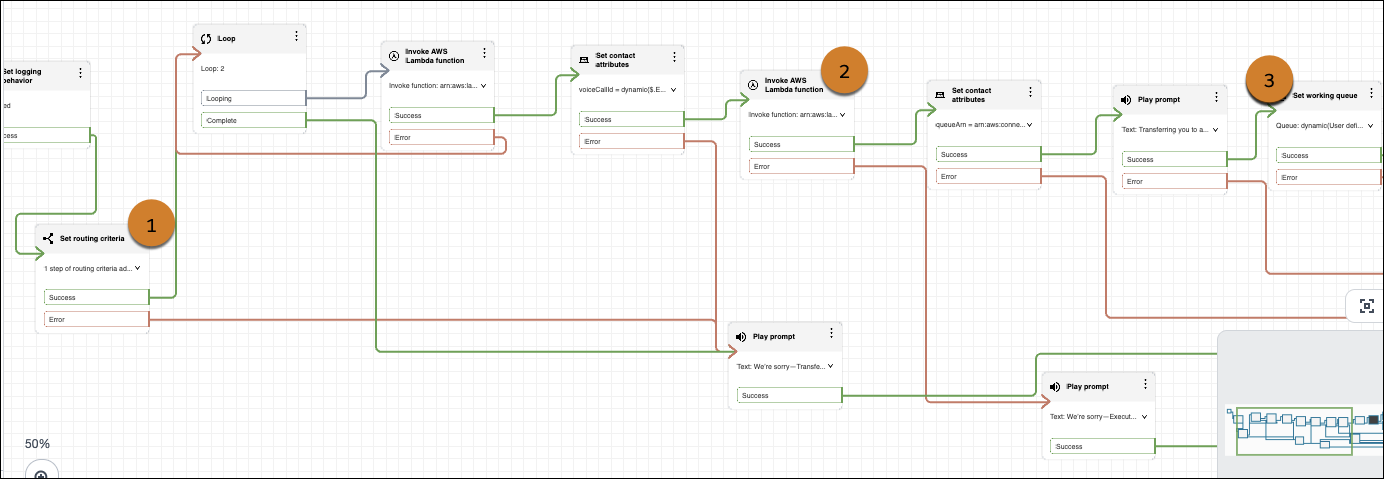Select the Set routing criteria block title
The width and height of the screenshot is (1384, 479).
click(92, 239)
